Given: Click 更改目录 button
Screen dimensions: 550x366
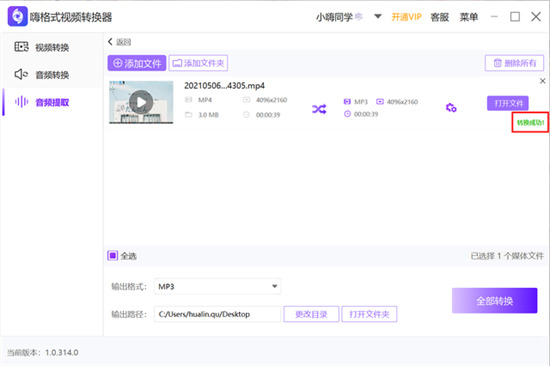Looking at the screenshot, I should [x=311, y=314].
